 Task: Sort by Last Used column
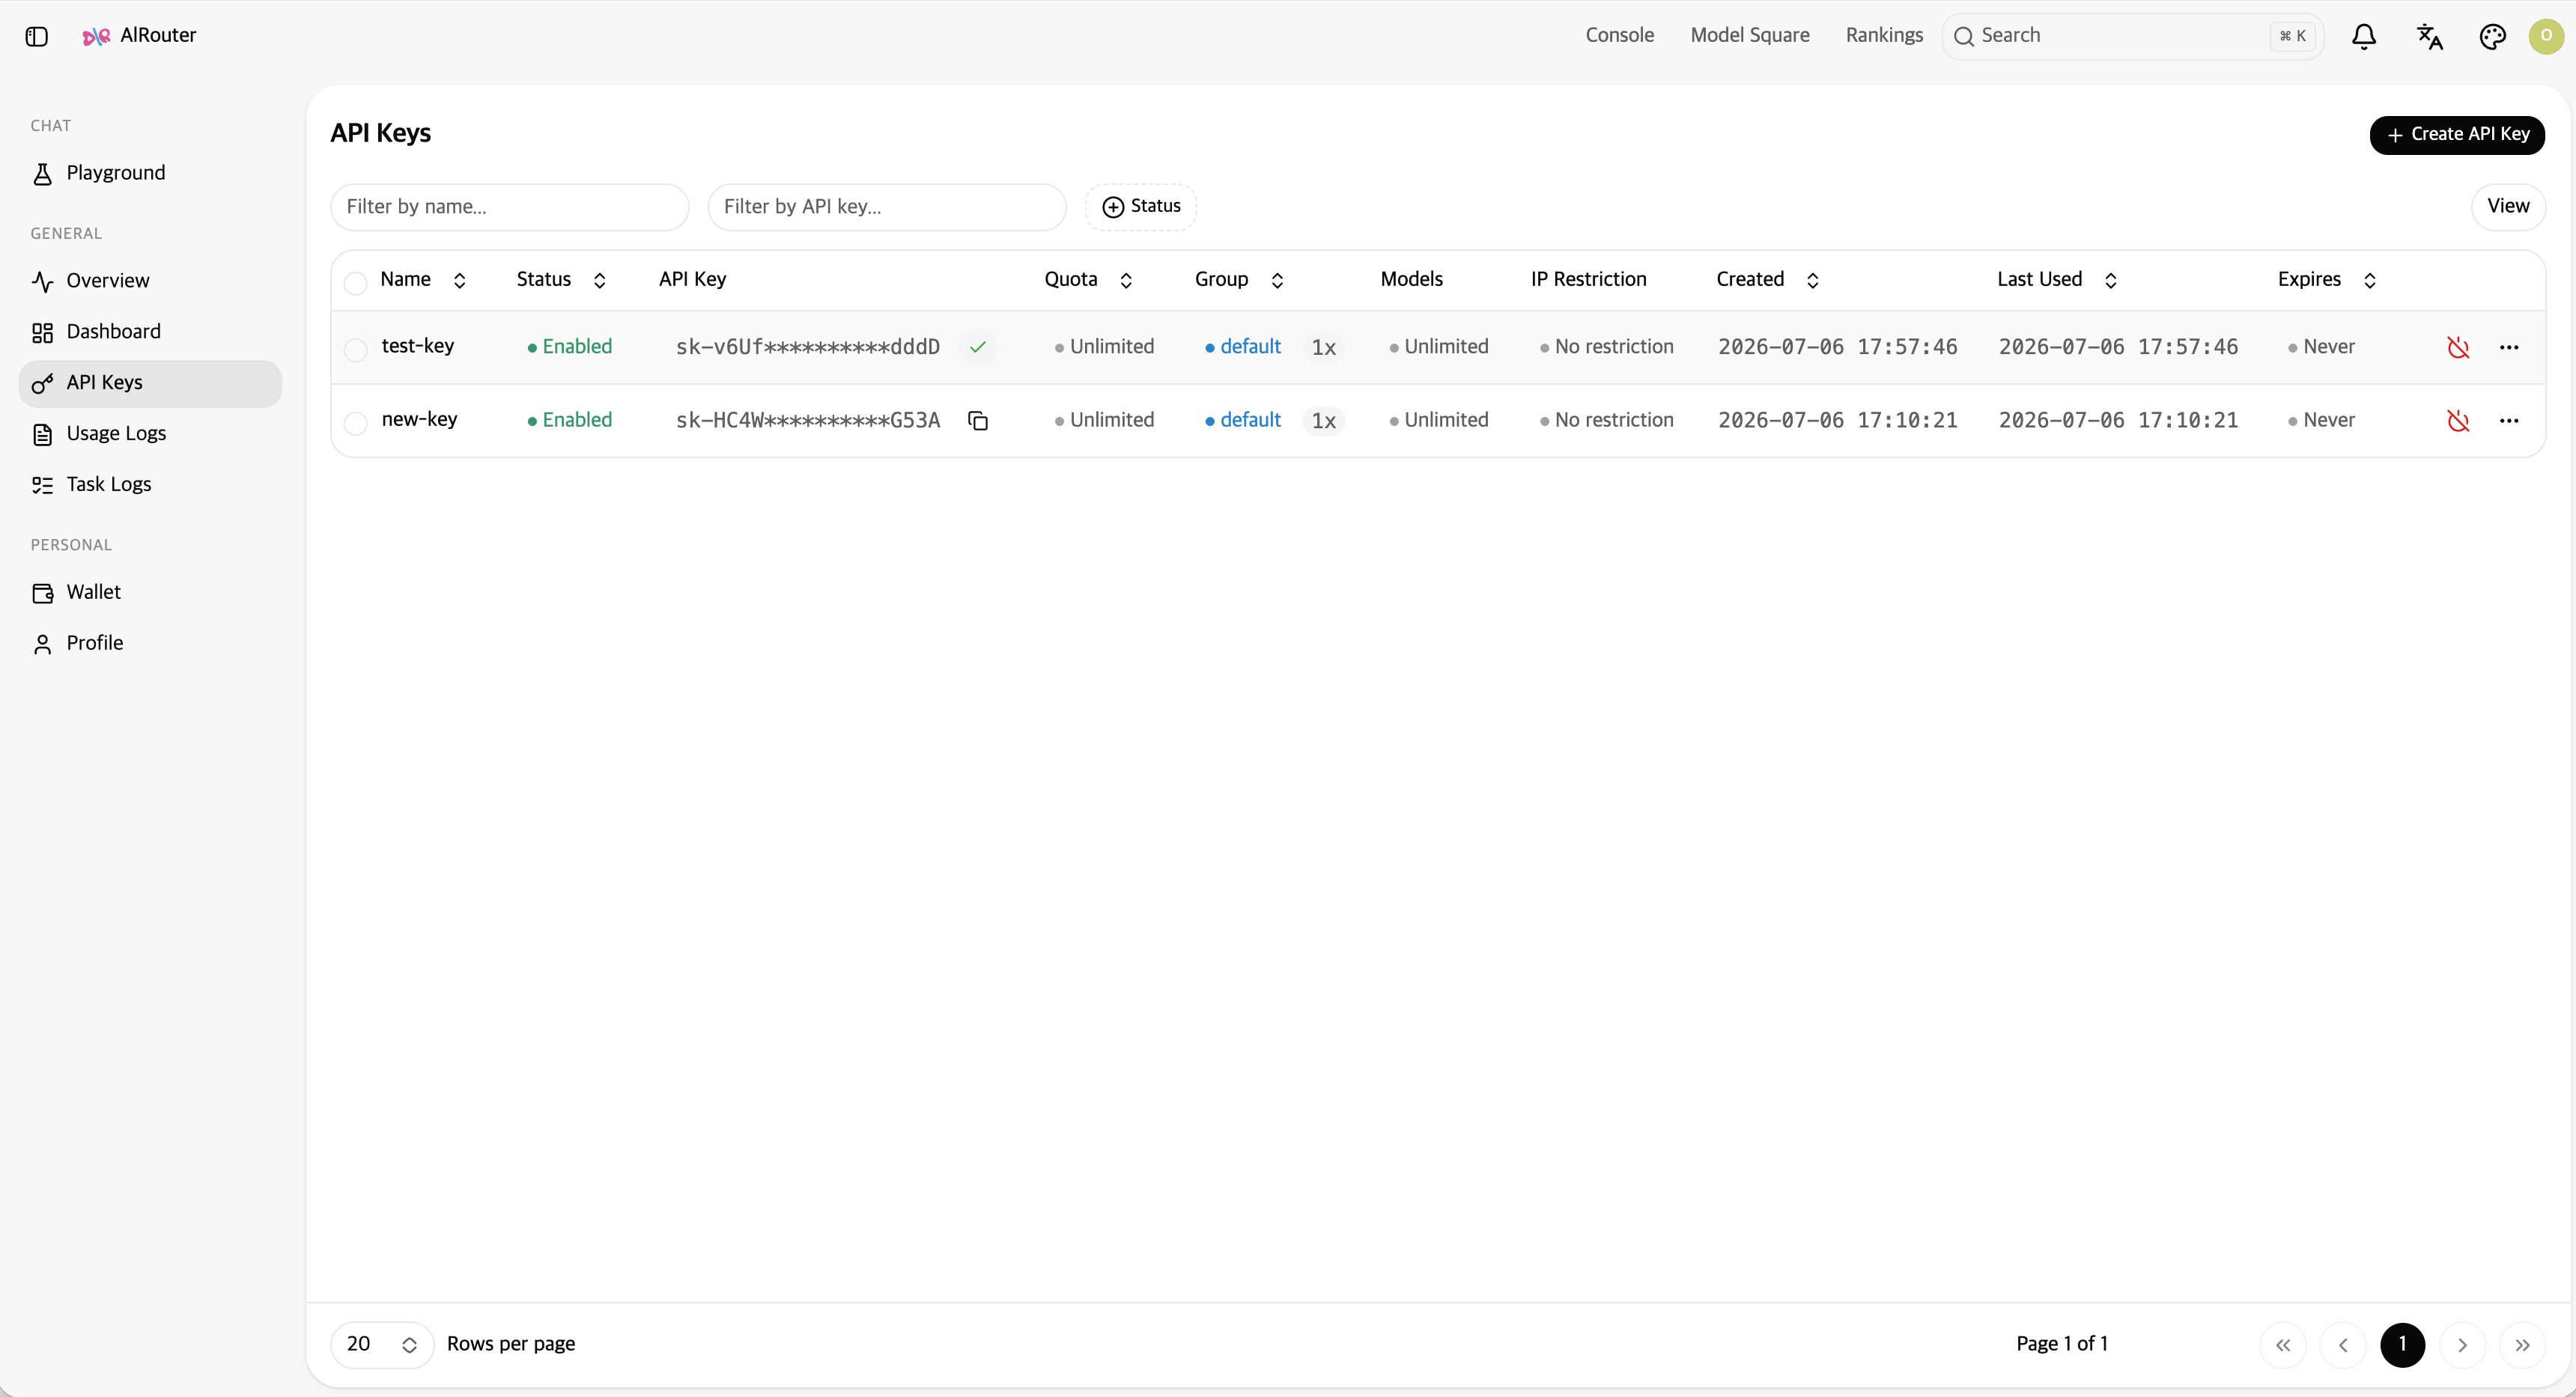pos(2057,280)
